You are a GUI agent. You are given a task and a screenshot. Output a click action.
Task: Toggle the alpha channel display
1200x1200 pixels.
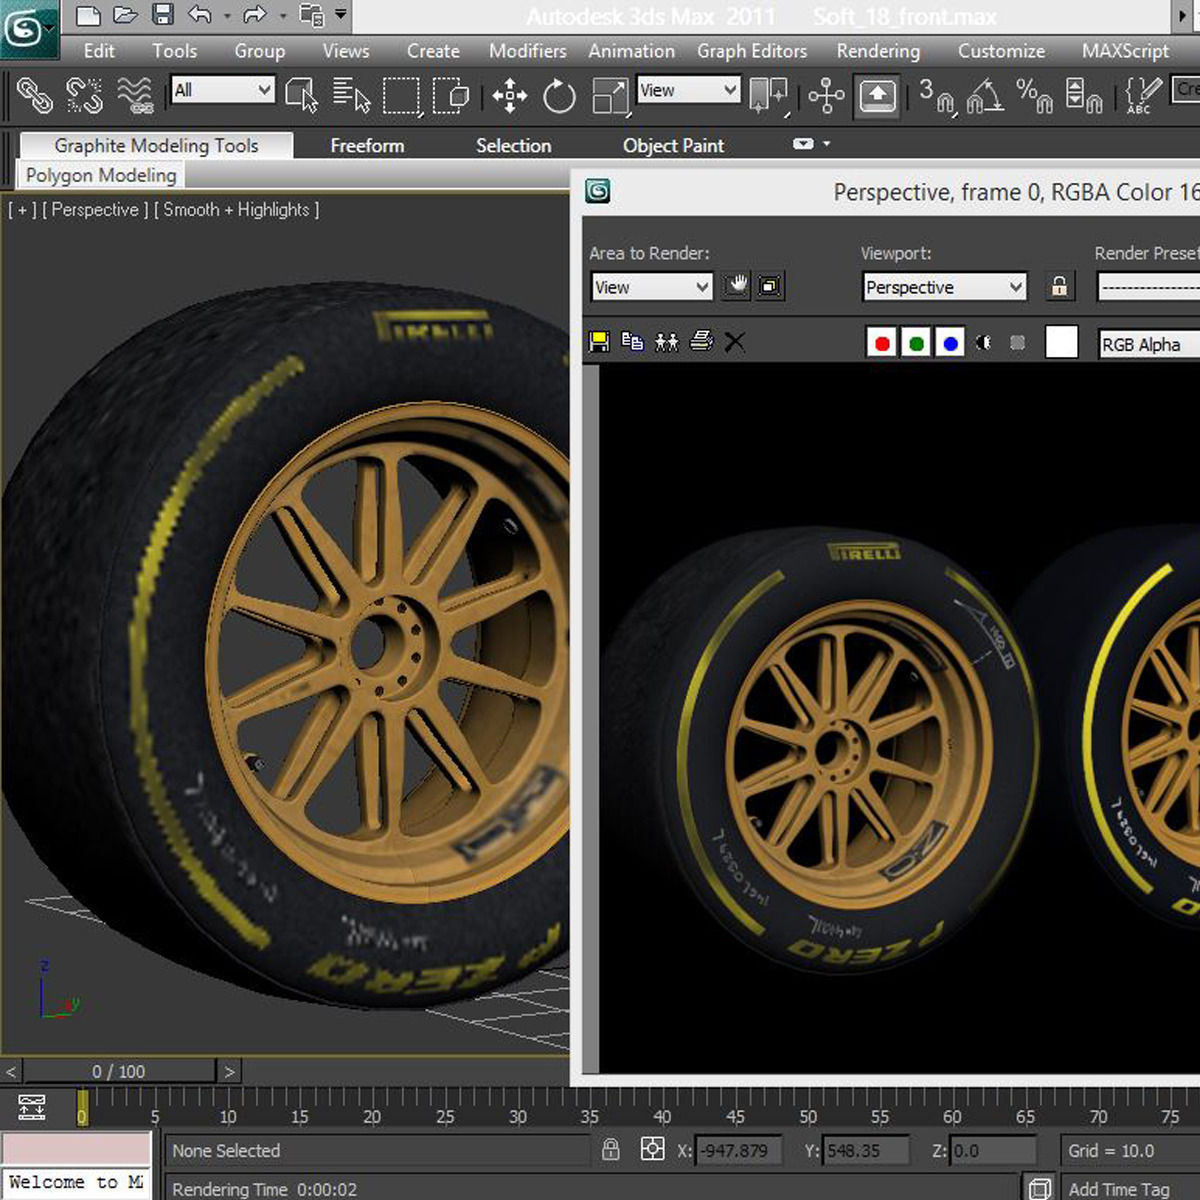point(984,343)
